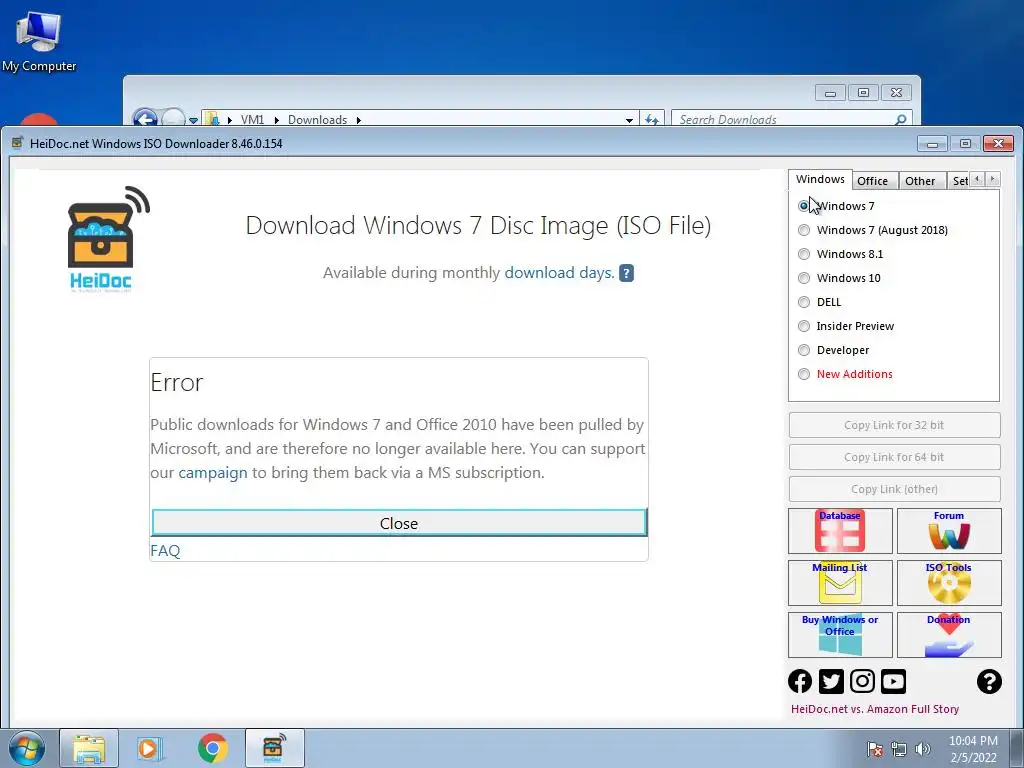Open the Mailing List tile

840,583
